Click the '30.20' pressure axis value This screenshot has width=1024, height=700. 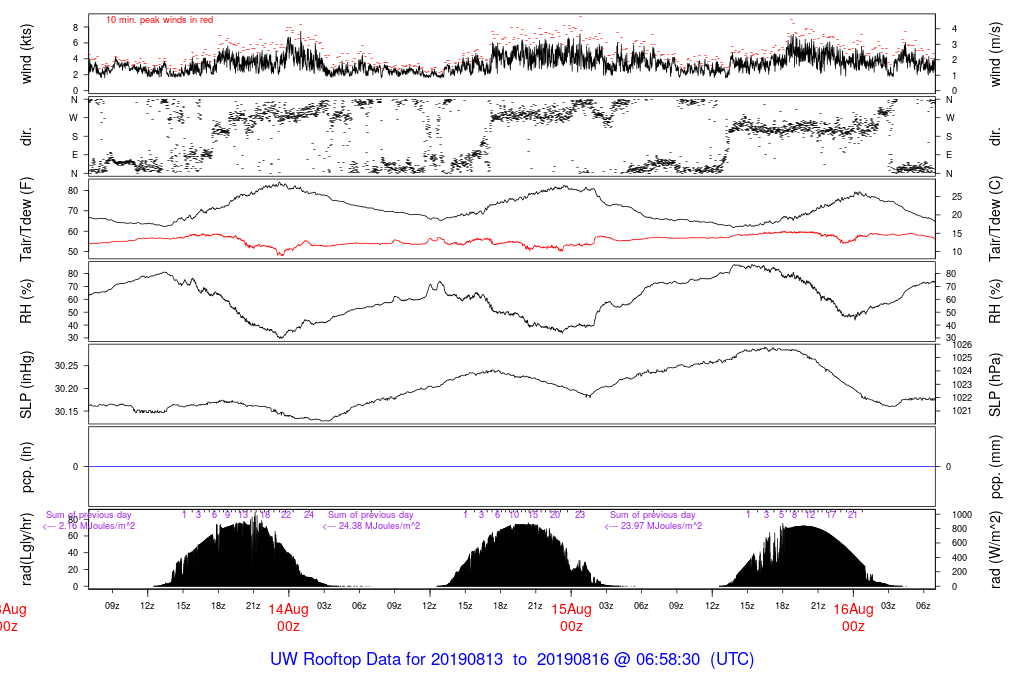point(66,389)
